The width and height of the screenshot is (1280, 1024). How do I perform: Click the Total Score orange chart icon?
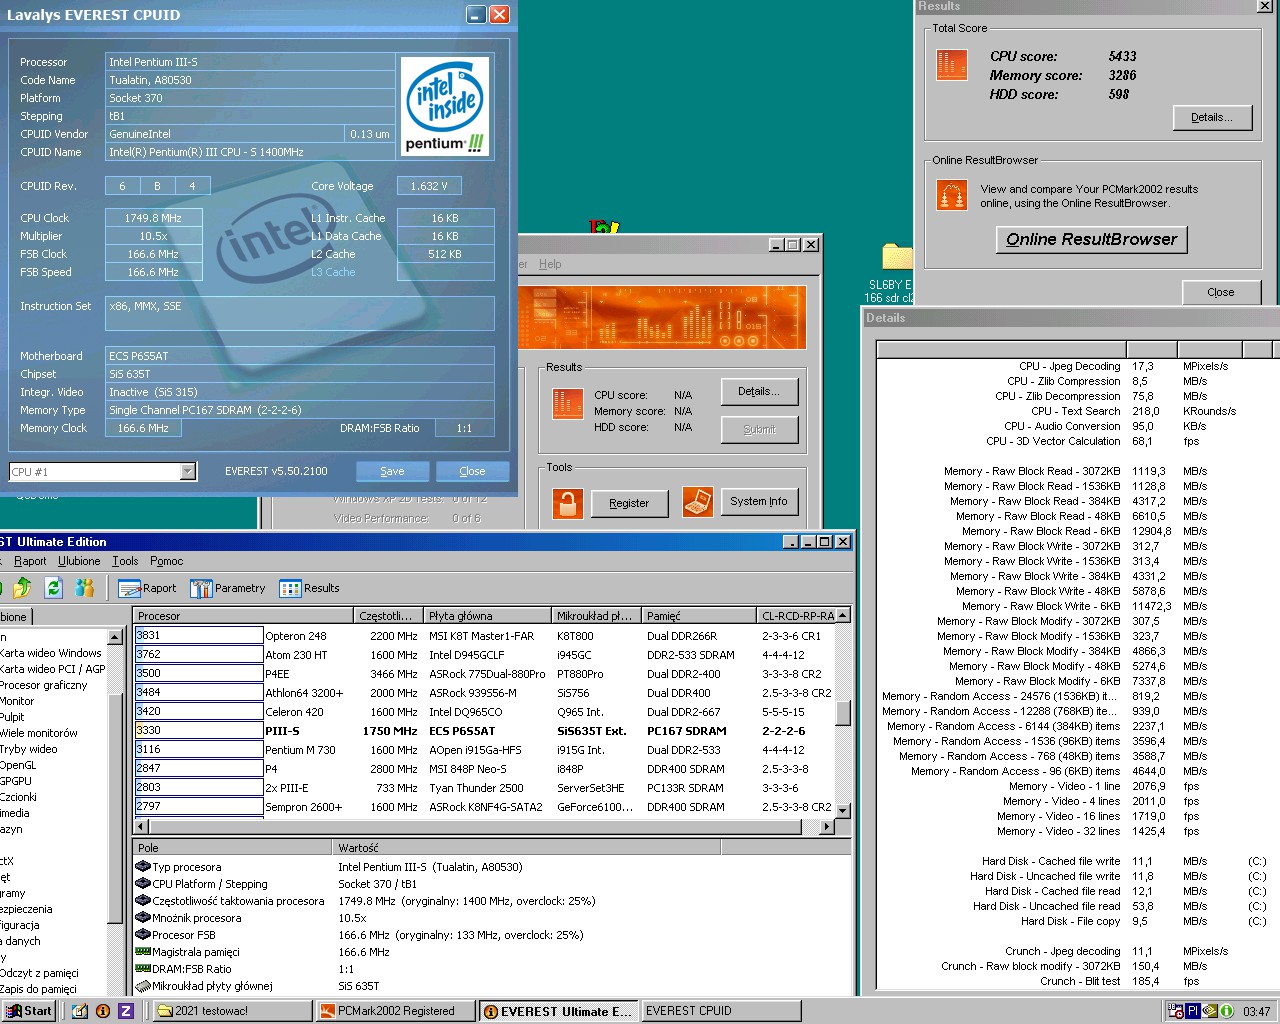click(951, 64)
